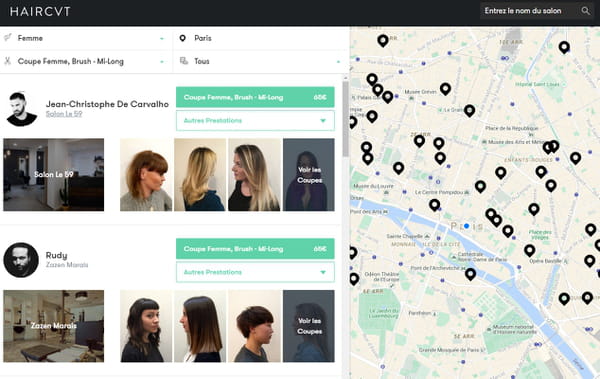Open the Coupe Femme, Brush service dropdown

pyautogui.click(x=86, y=62)
